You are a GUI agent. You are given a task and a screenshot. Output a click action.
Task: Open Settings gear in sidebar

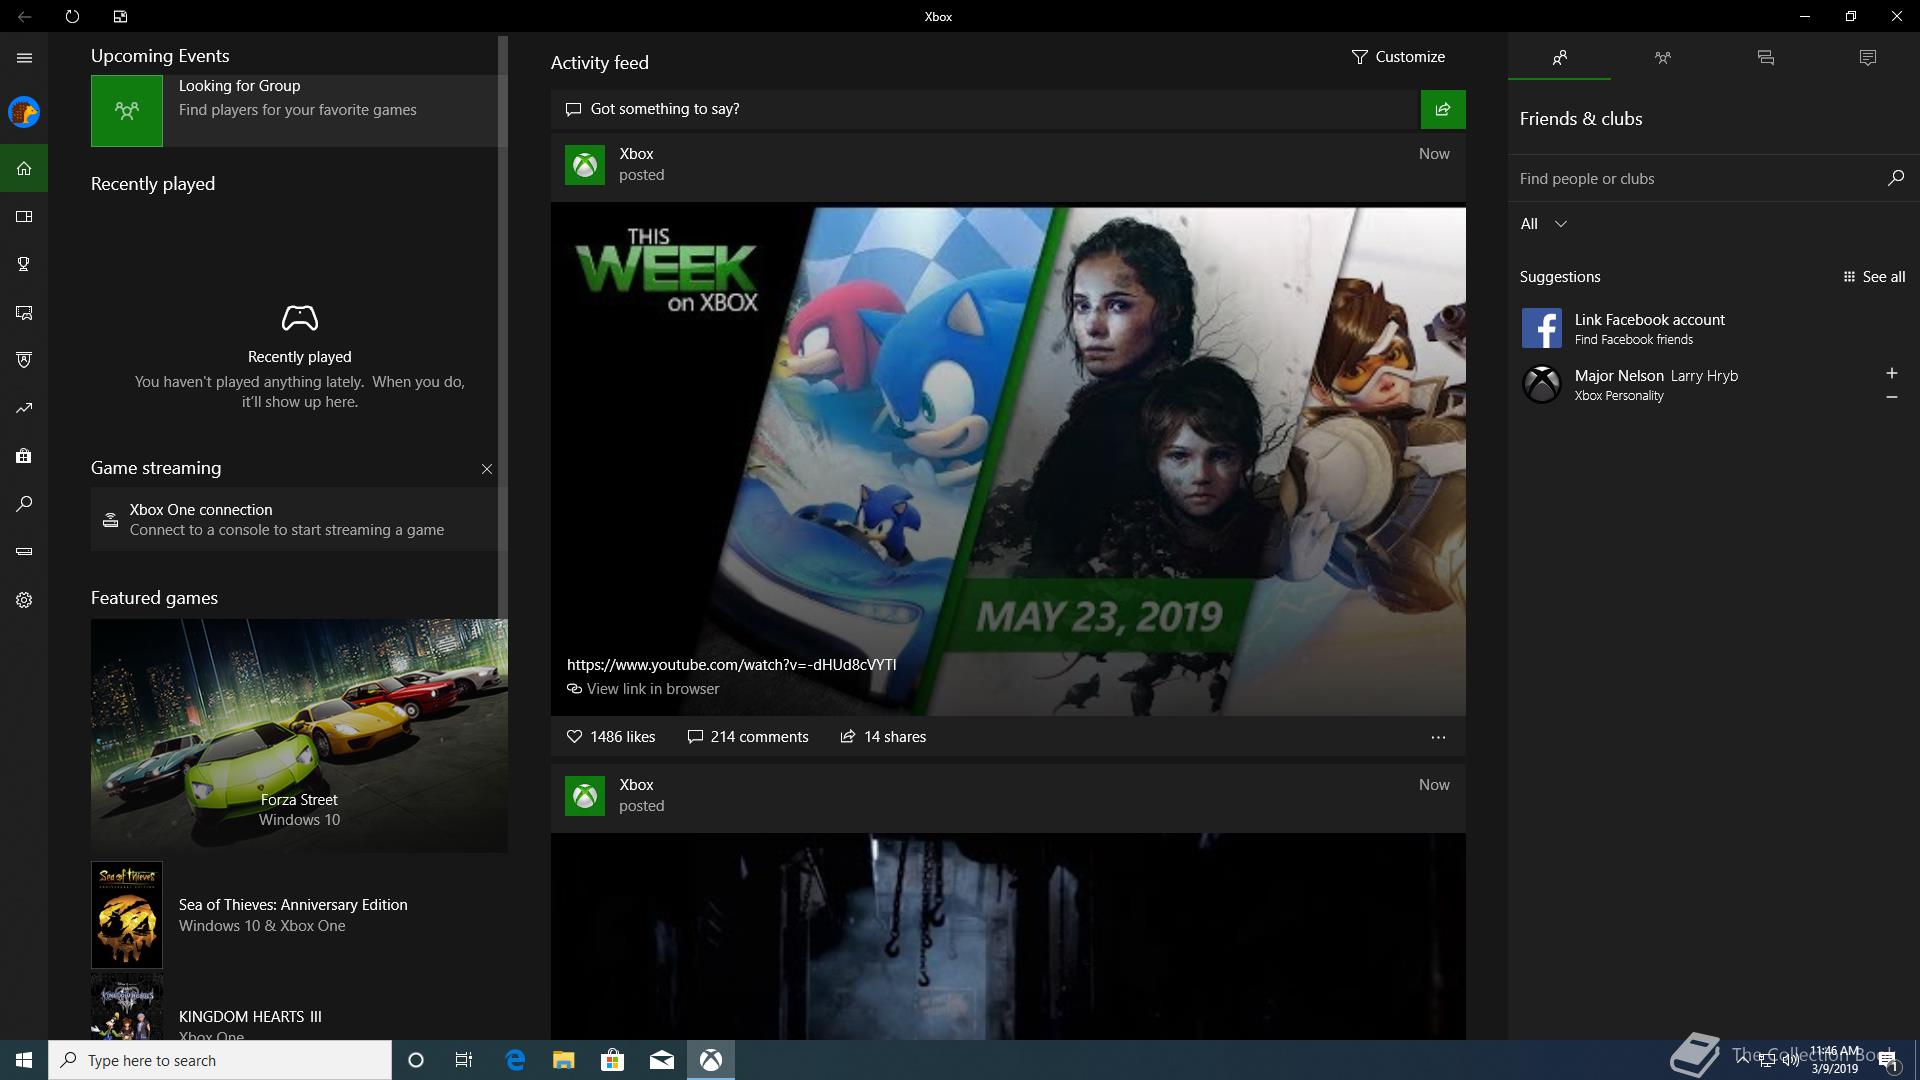point(24,600)
